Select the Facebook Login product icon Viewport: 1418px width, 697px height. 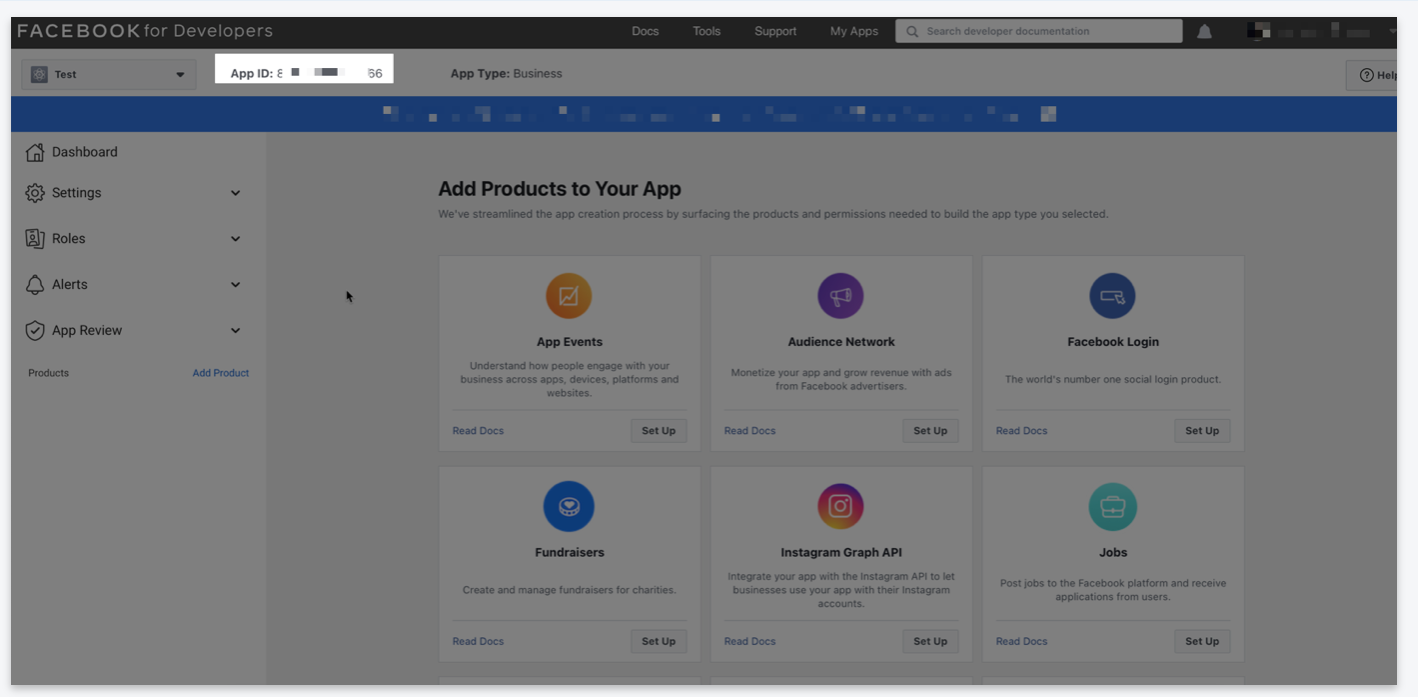(x=1112, y=295)
